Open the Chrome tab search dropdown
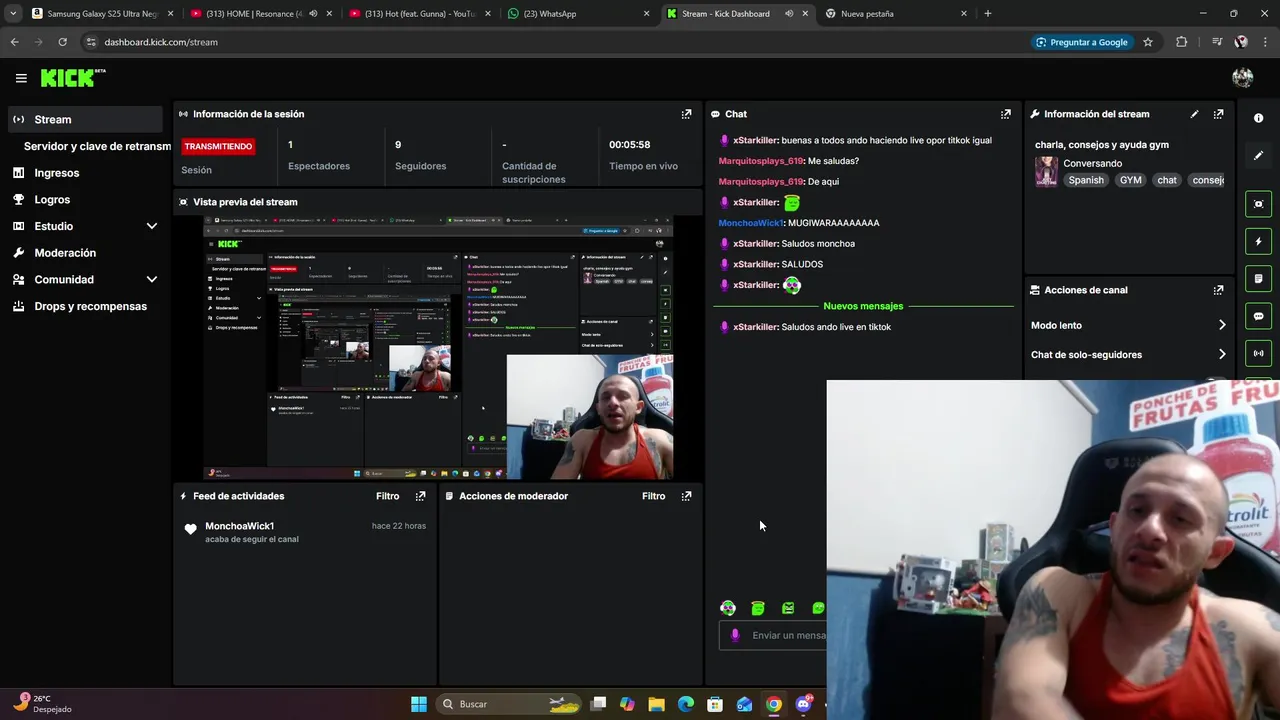 point(13,14)
